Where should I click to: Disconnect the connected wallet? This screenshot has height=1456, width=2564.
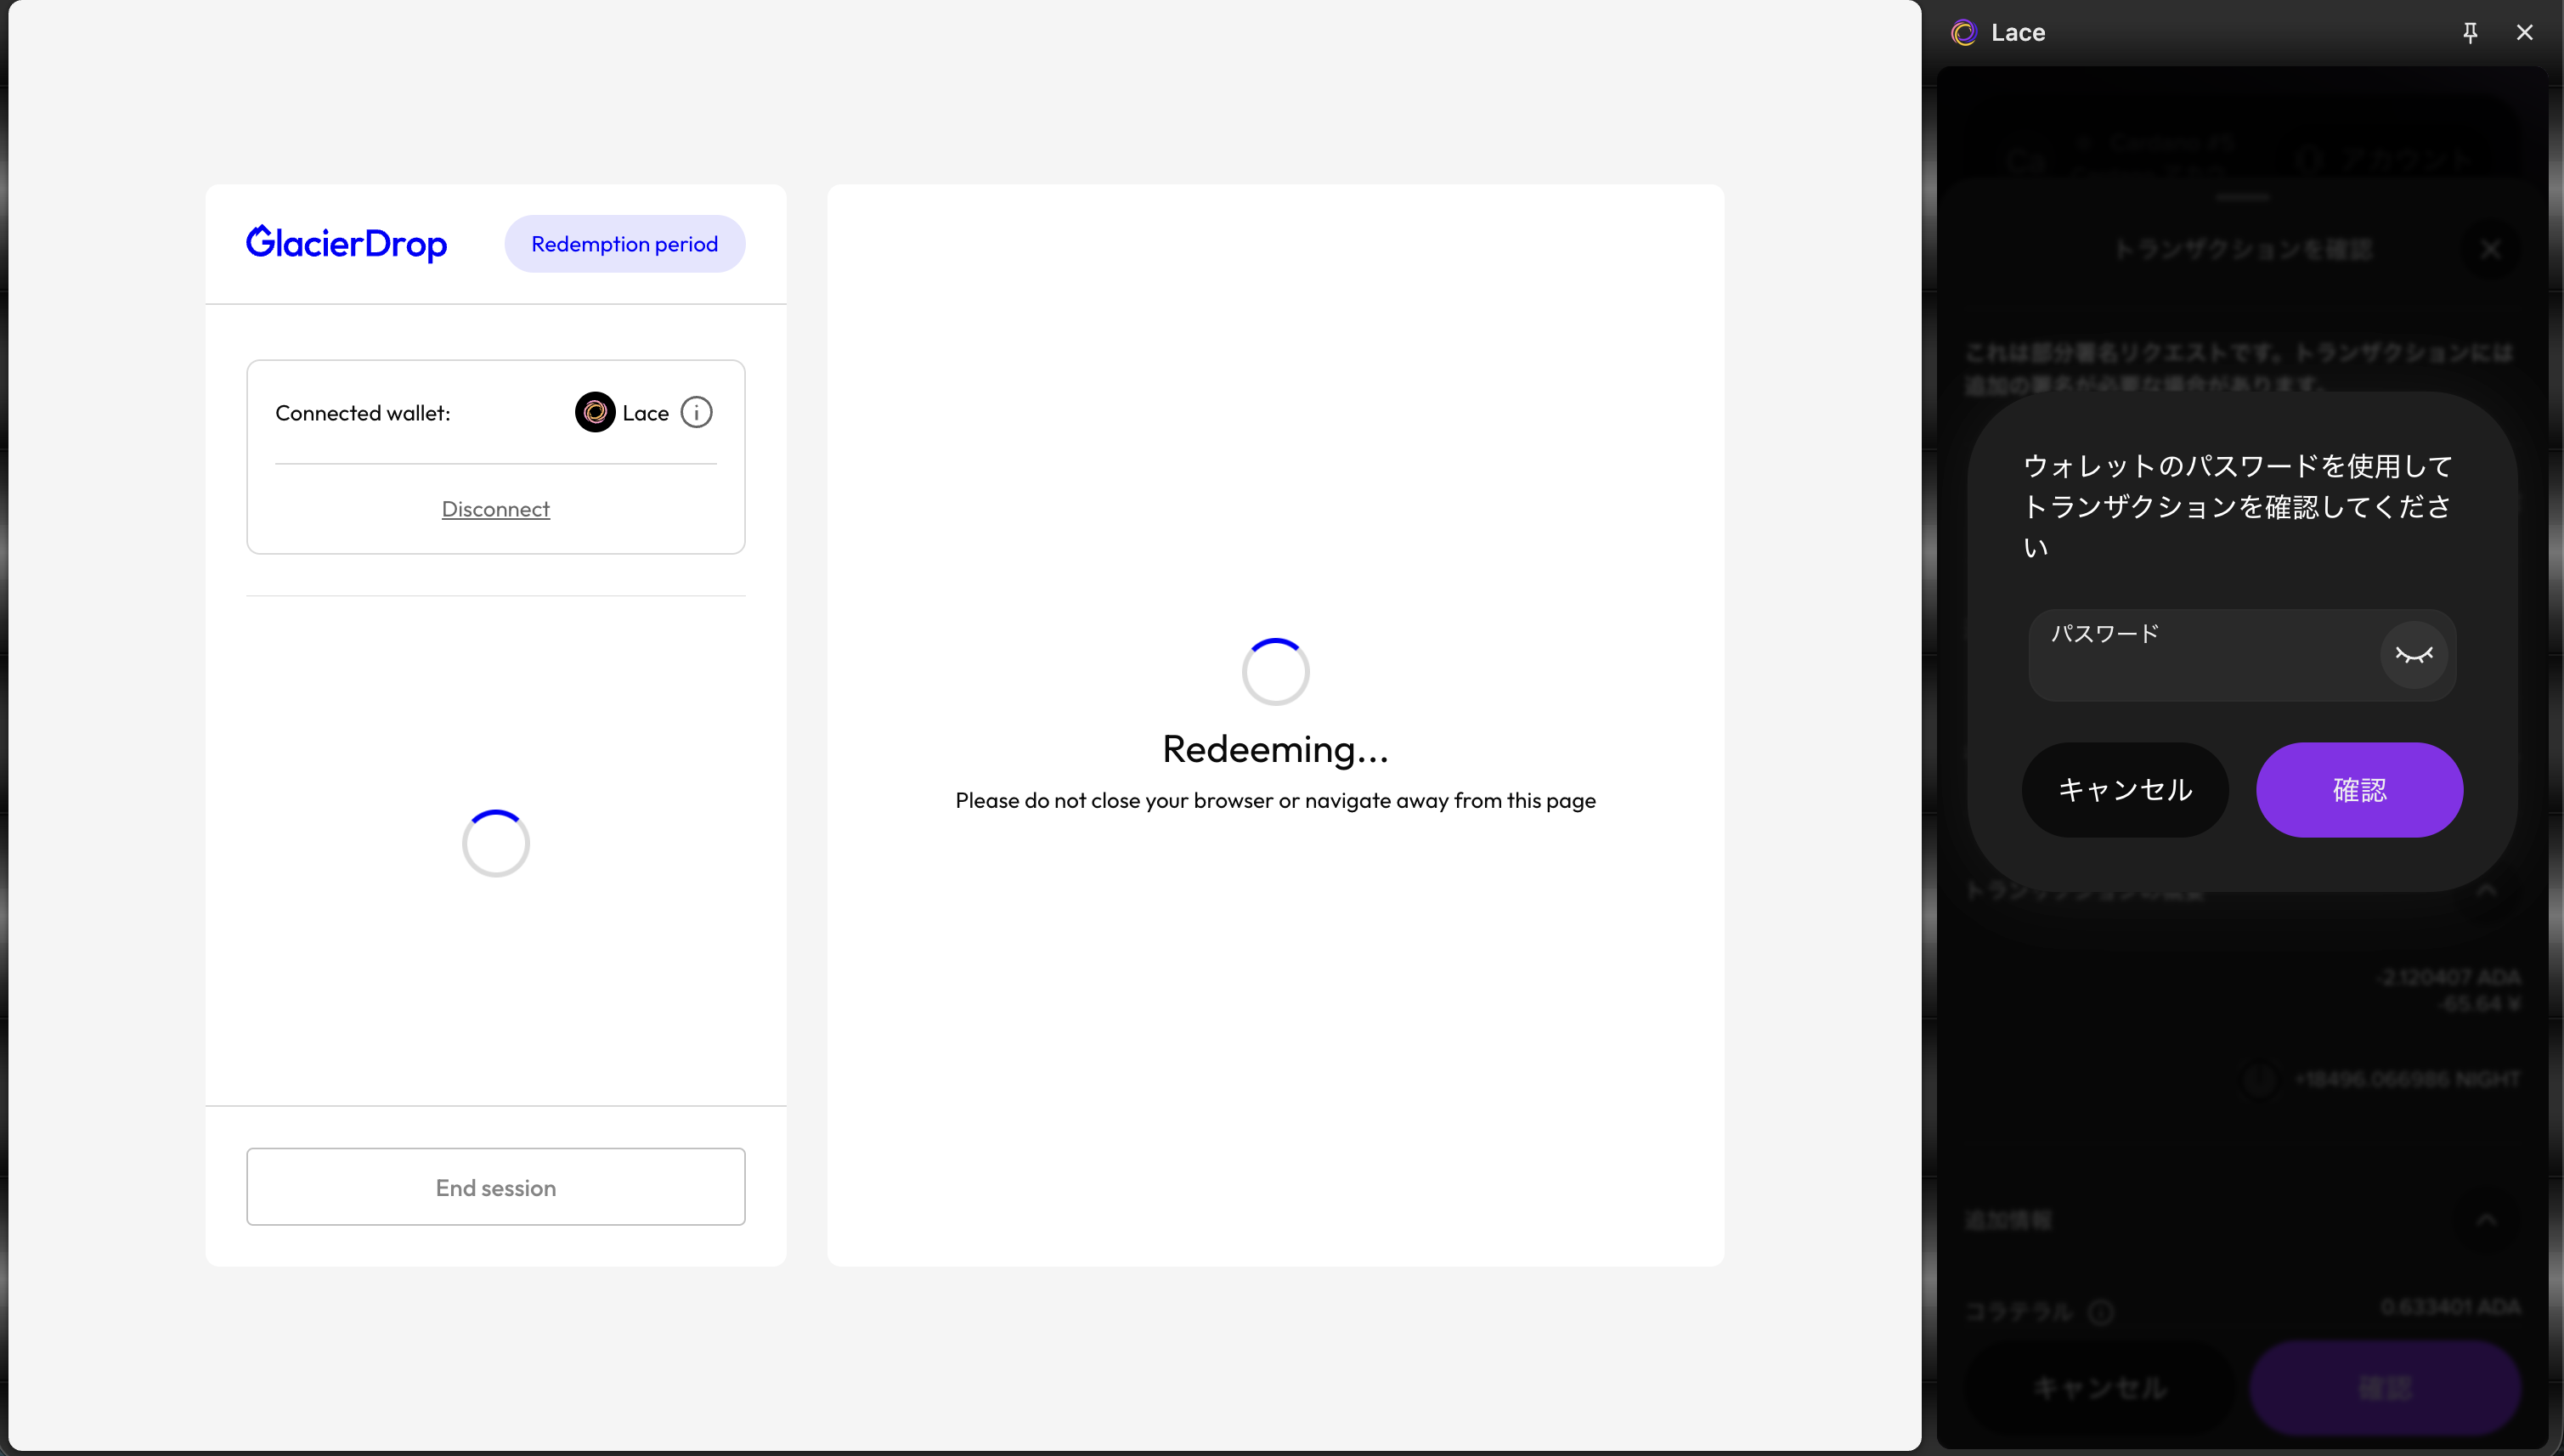click(496, 509)
